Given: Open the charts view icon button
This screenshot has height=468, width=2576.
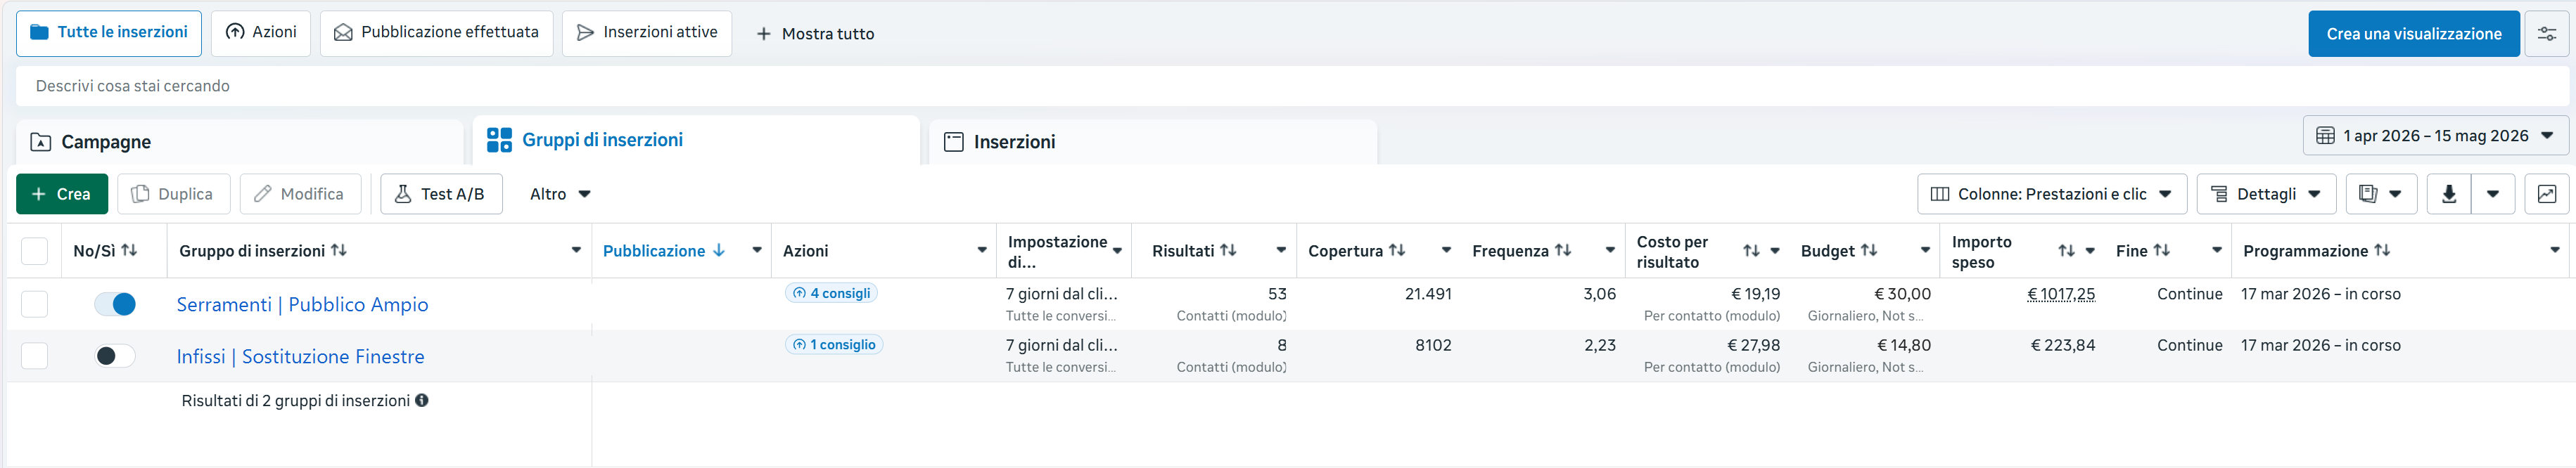Looking at the screenshot, I should (2546, 194).
